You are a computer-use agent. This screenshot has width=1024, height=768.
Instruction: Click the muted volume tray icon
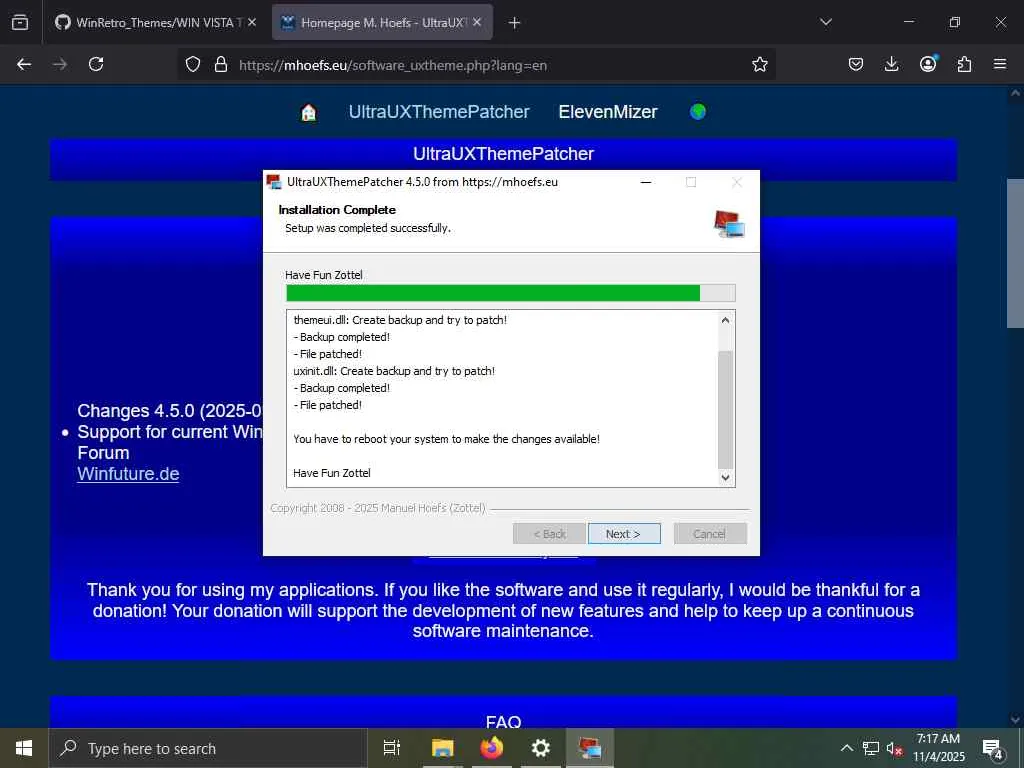[x=894, y=748]
